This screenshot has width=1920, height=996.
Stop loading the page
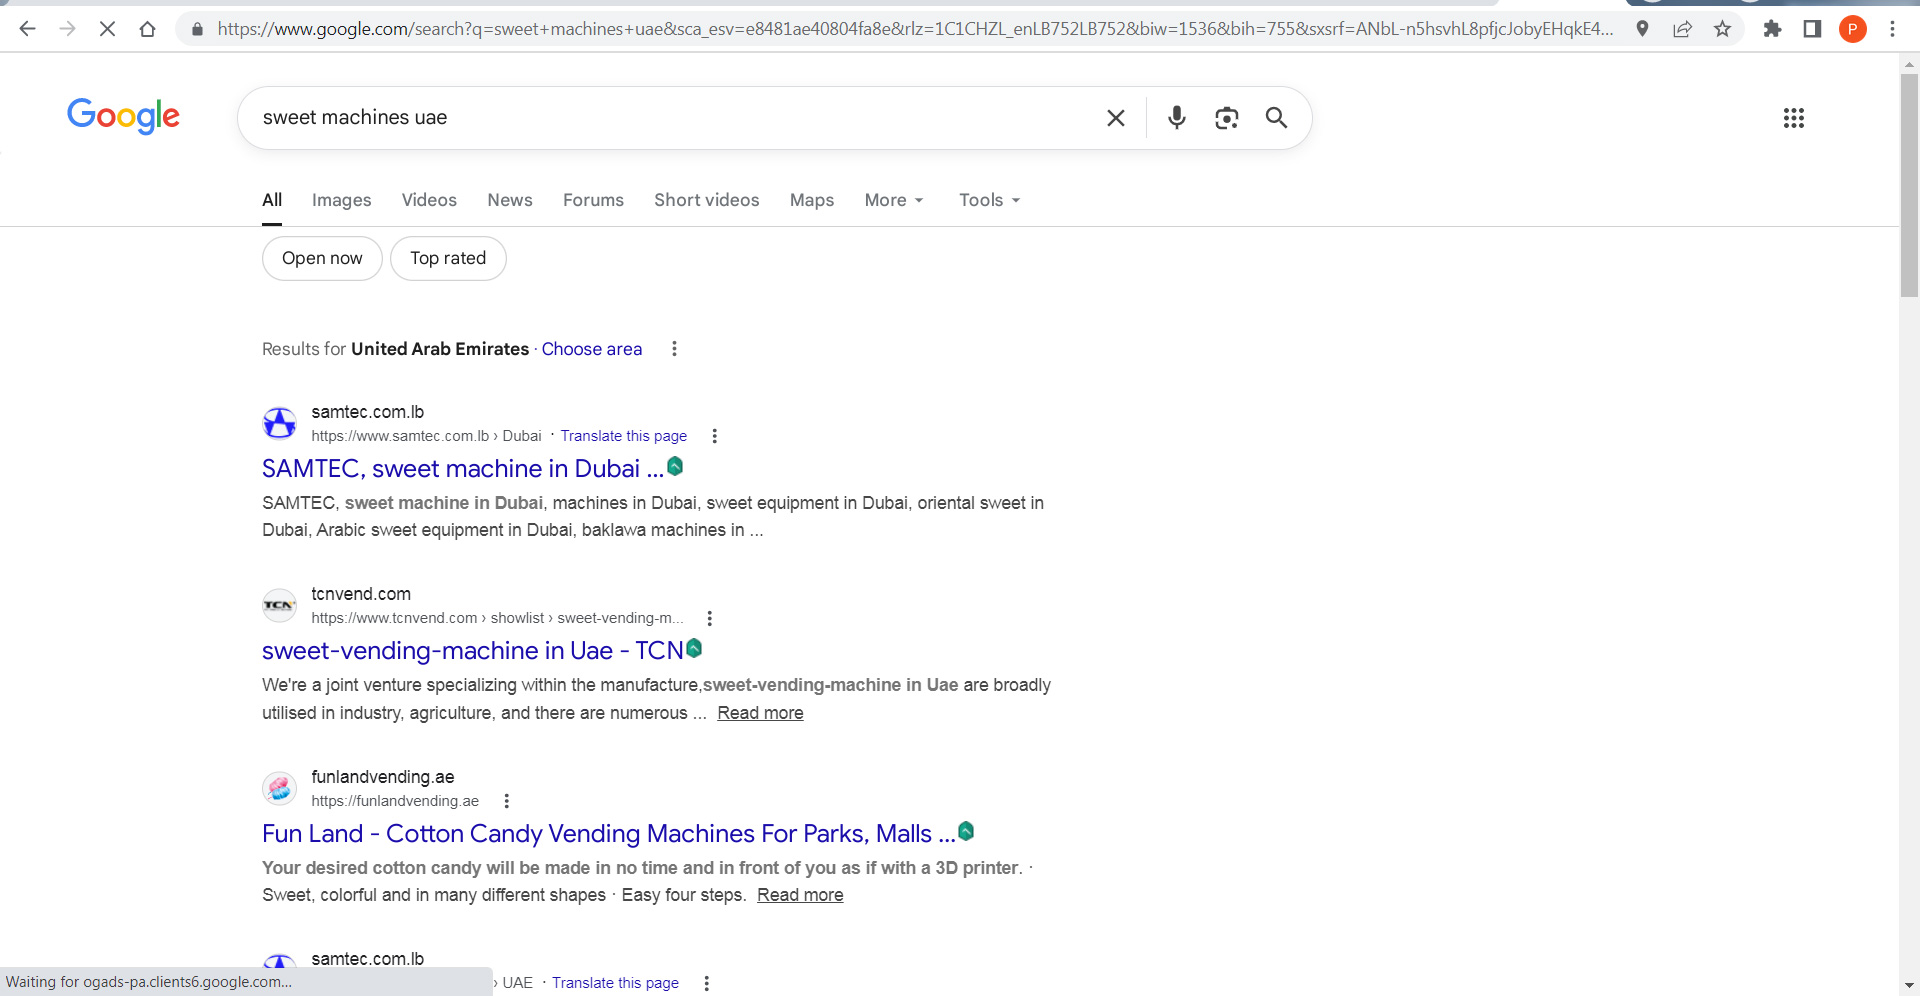(x=107, y=29)
